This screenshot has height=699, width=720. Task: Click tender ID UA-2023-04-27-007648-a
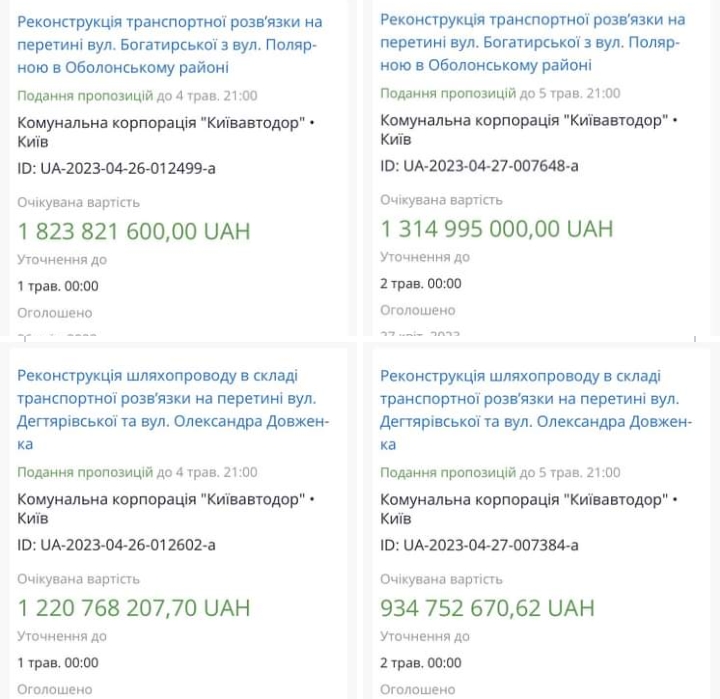click(479, 165)
